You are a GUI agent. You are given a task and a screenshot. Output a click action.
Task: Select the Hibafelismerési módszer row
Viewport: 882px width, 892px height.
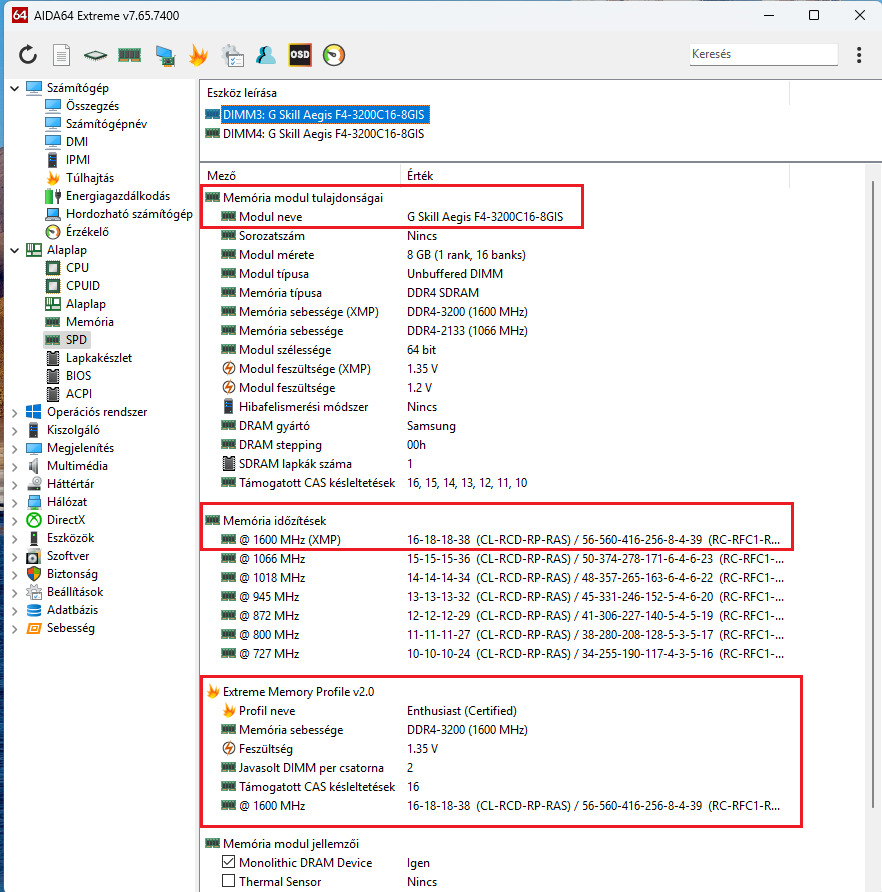(x=494, y=407)
